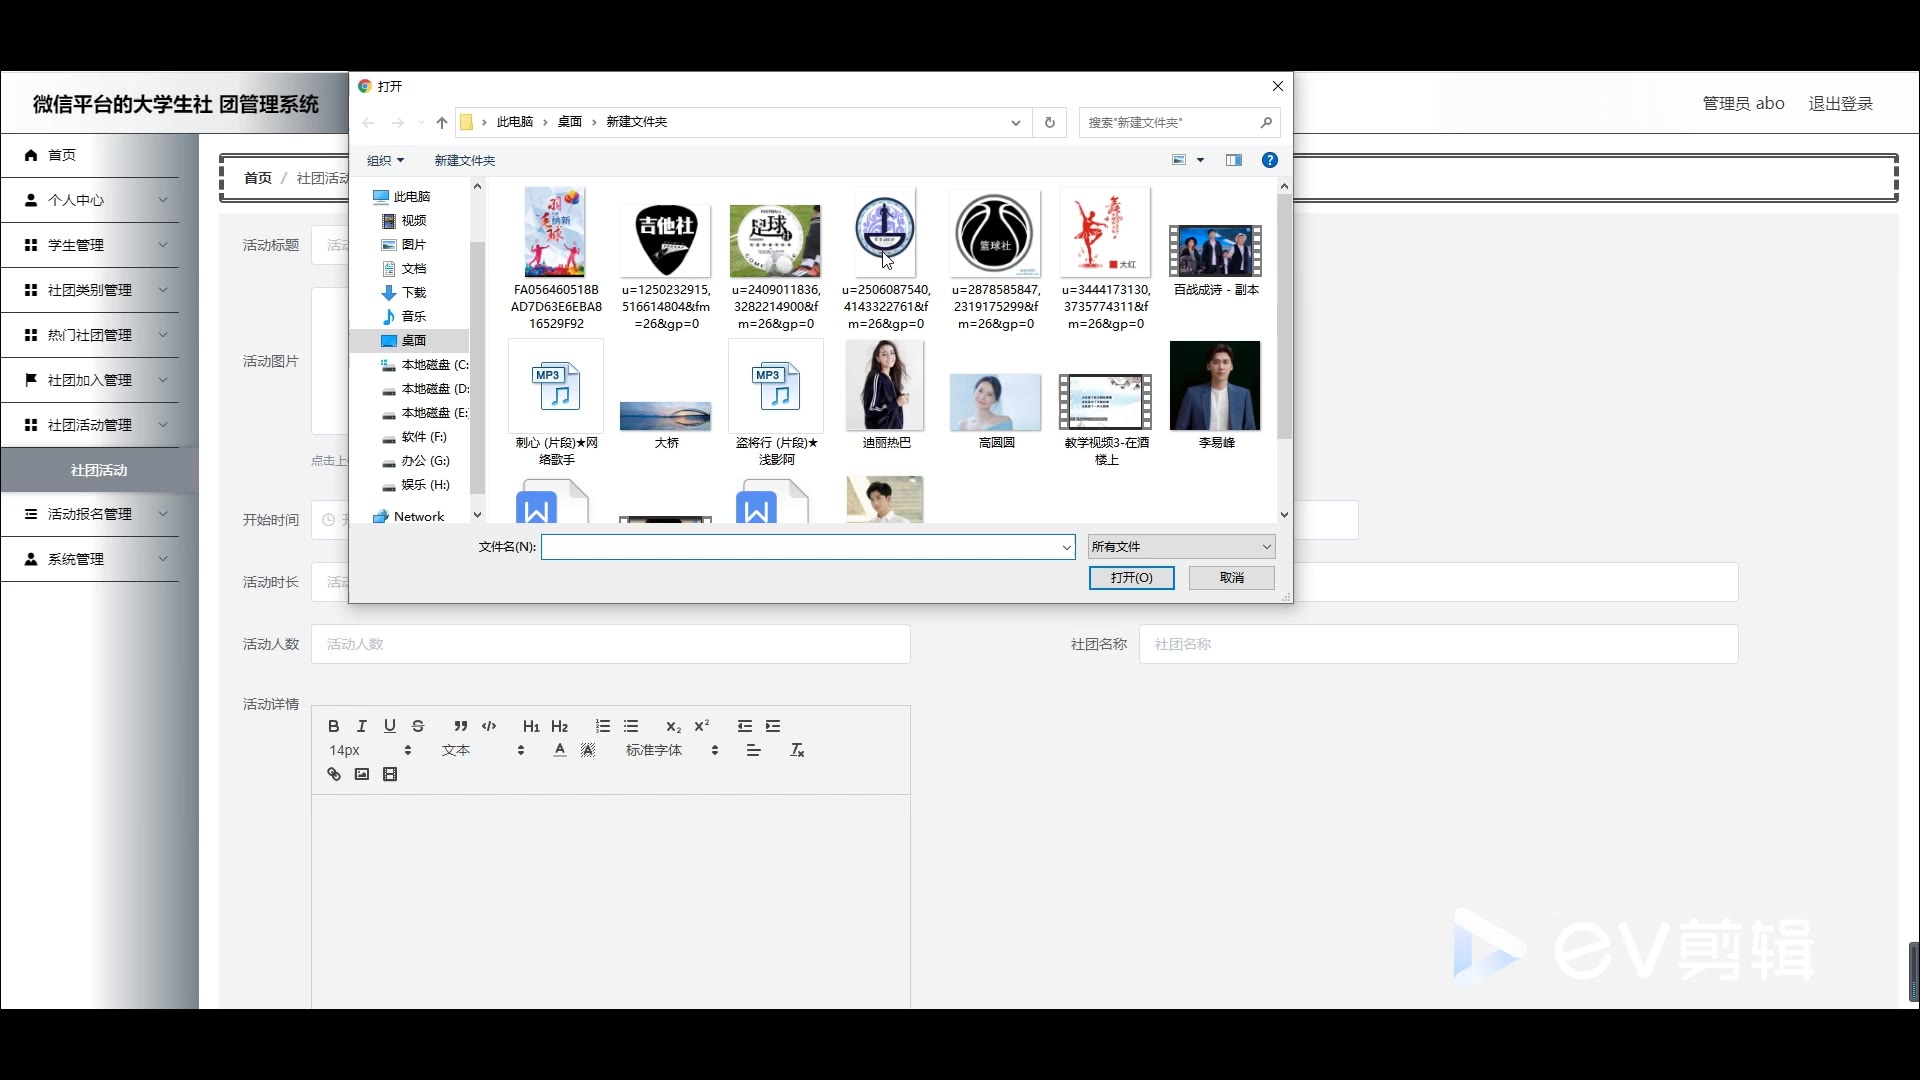The height and width of the screenshot is (1080, 1920).
Task: Clear formatting with Tx icon
Action: coord(797,750)
